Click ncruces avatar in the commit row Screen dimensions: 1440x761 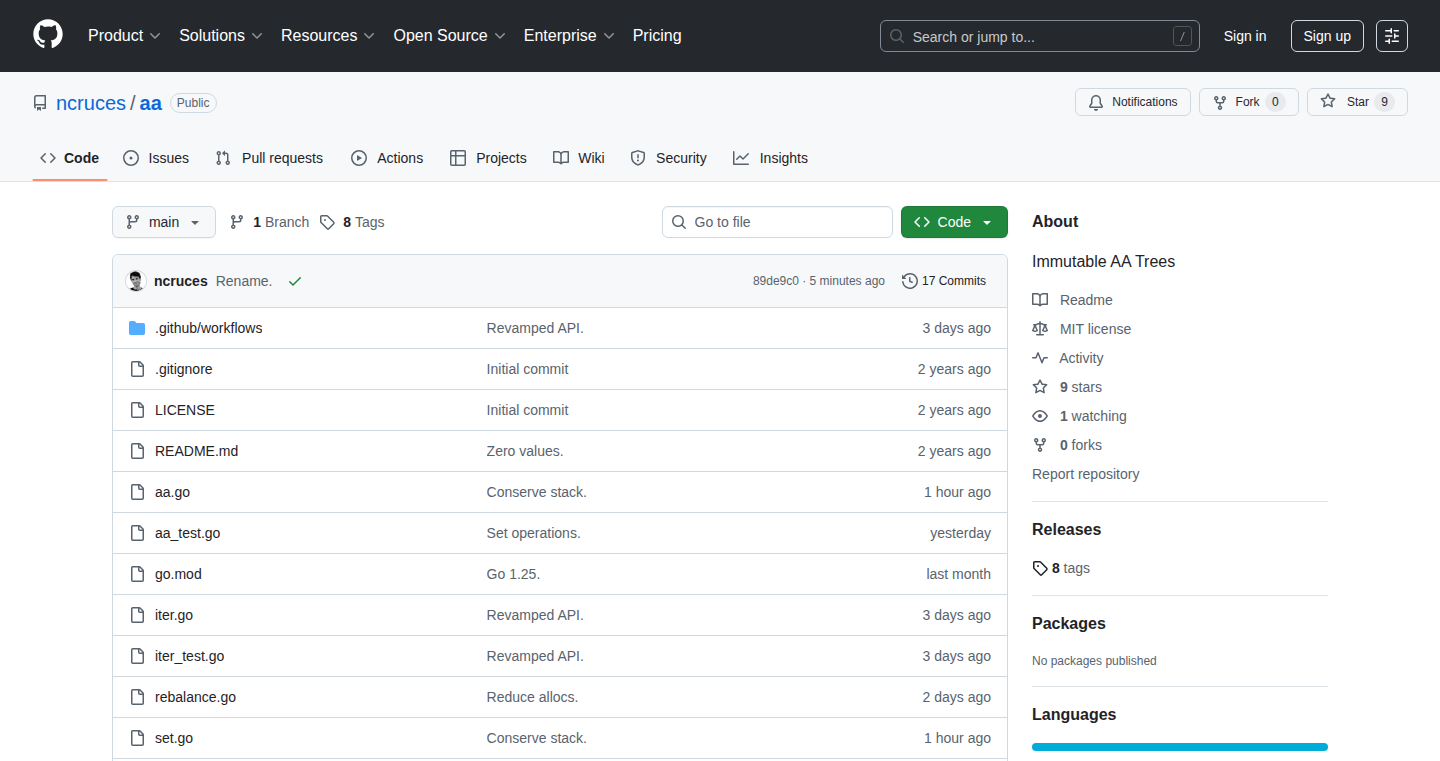(136, 281)
